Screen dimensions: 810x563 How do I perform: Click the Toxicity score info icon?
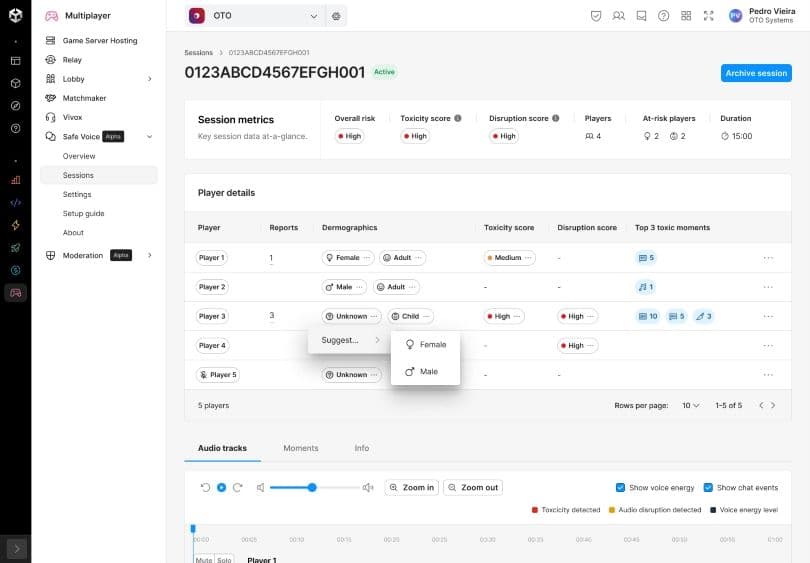coord(458,118)
